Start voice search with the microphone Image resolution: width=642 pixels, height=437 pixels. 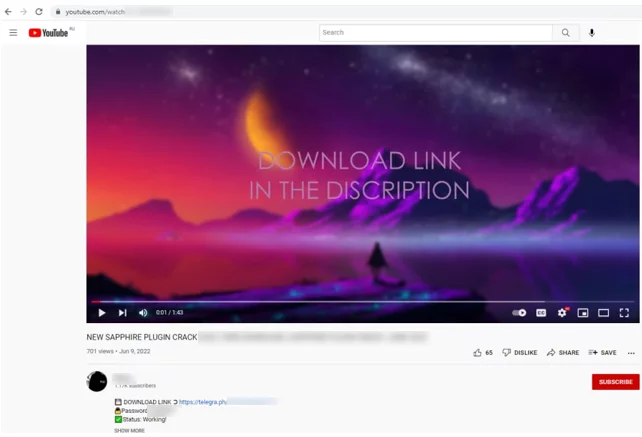591,33
